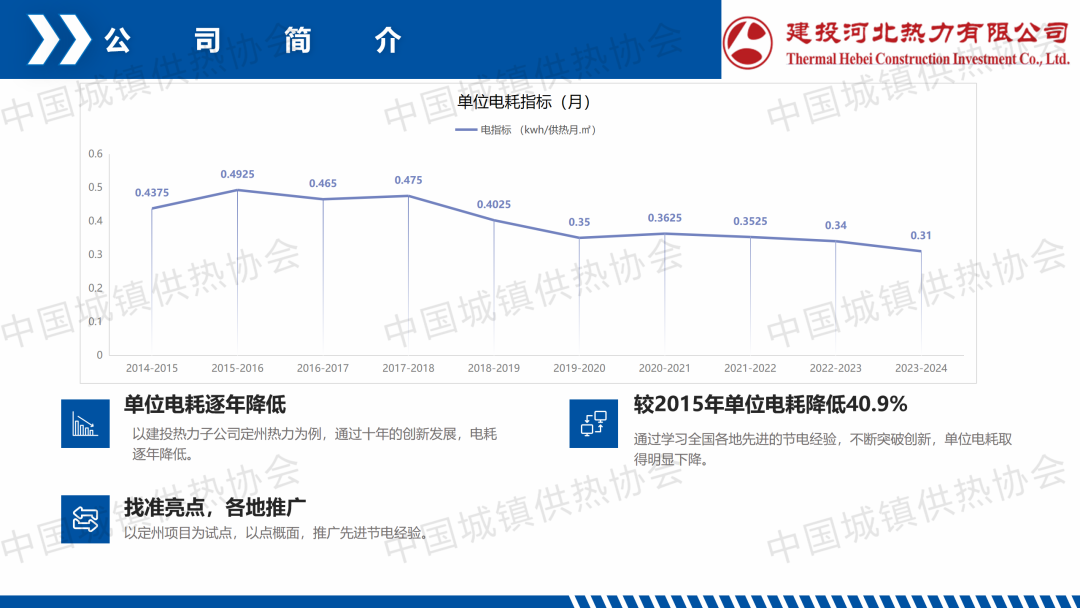Click the connected screens icon beside 较2015年 heading

[x=594, y=423]
